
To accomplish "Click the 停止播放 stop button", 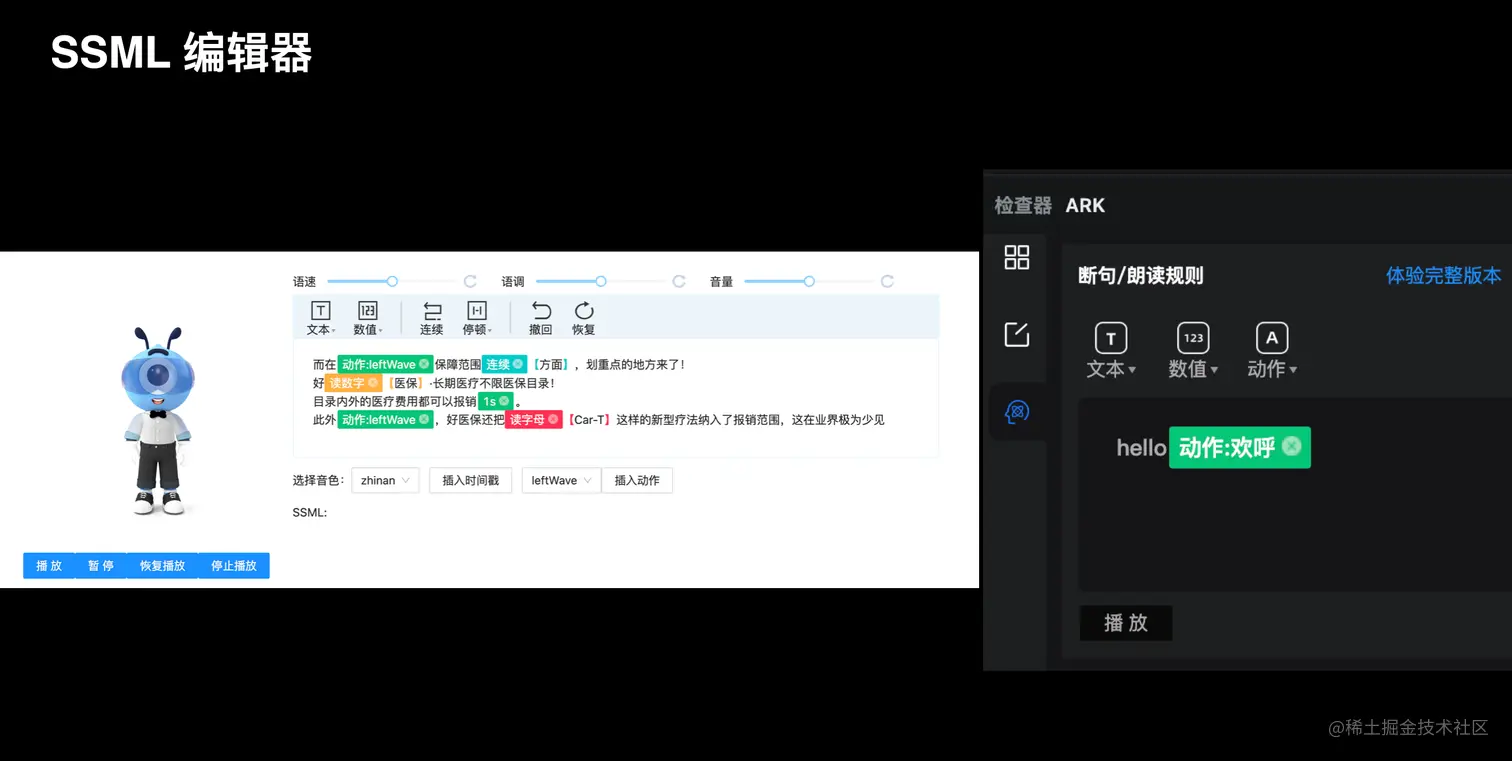I will 234,566.
